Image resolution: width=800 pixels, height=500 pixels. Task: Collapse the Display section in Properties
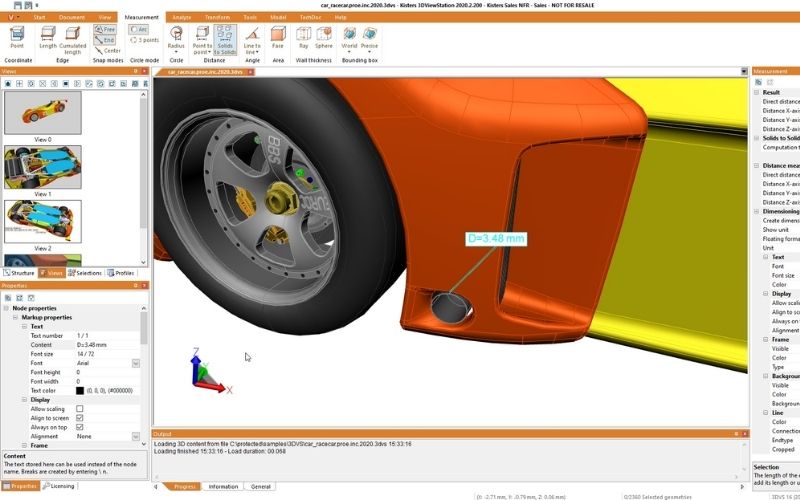point(24,400)
